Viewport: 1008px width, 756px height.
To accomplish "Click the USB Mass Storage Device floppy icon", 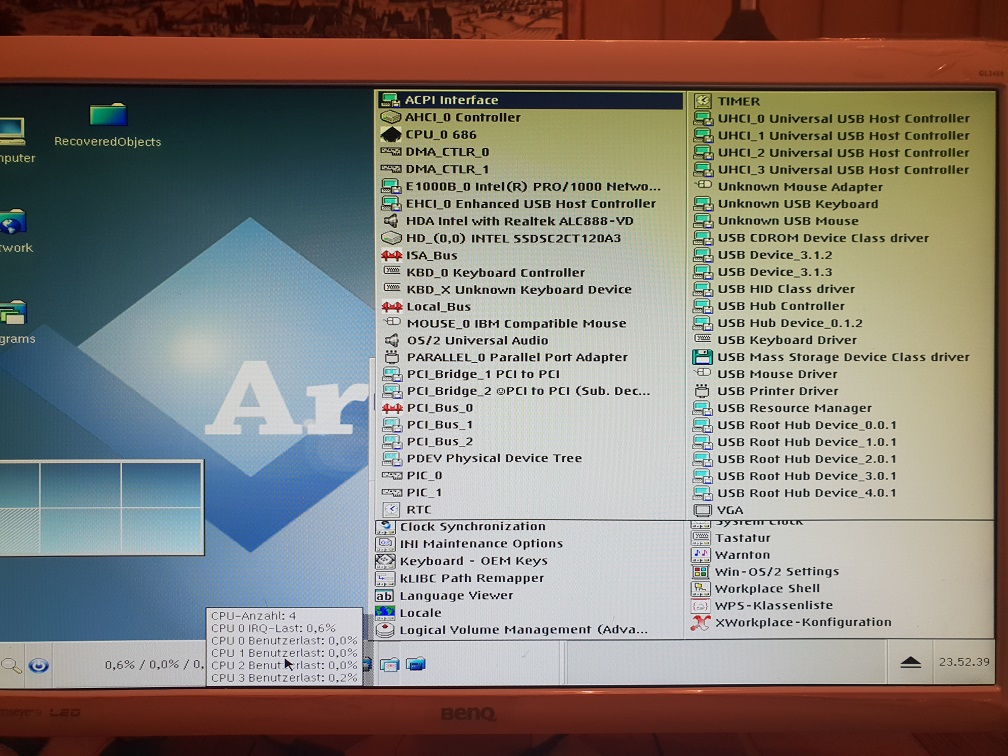I will point(702,357).
